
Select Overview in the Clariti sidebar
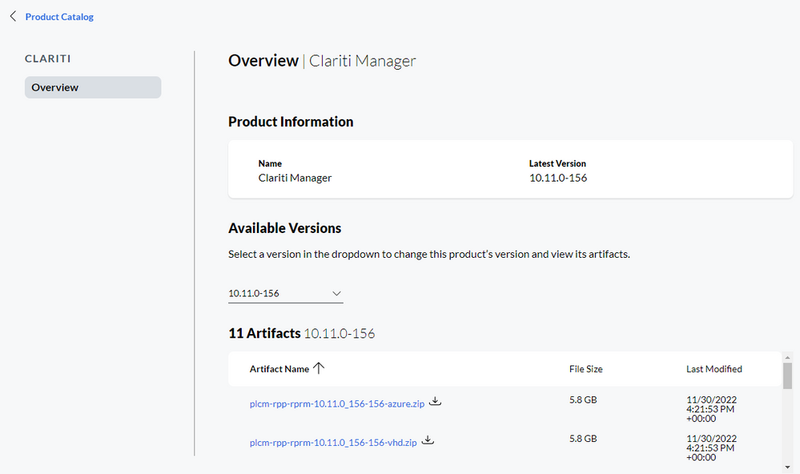click(93, 87)
